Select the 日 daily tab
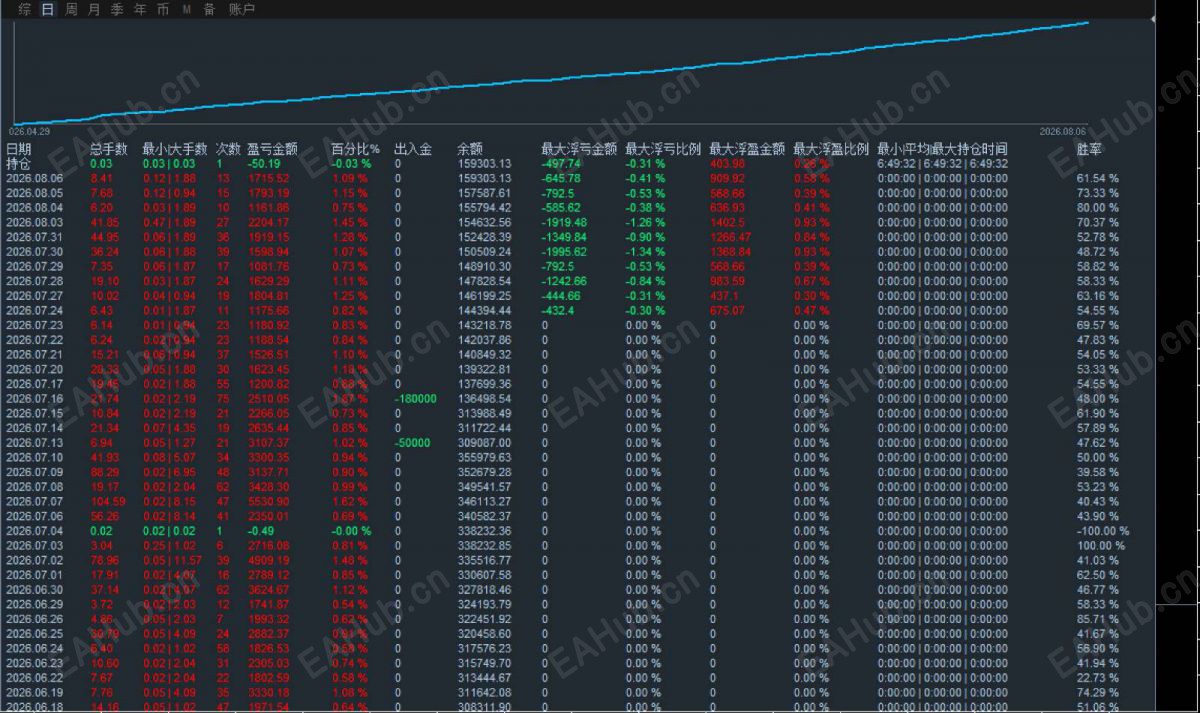Image resolution: width=1200 pixels, height=713 pixels. point(48,9)
